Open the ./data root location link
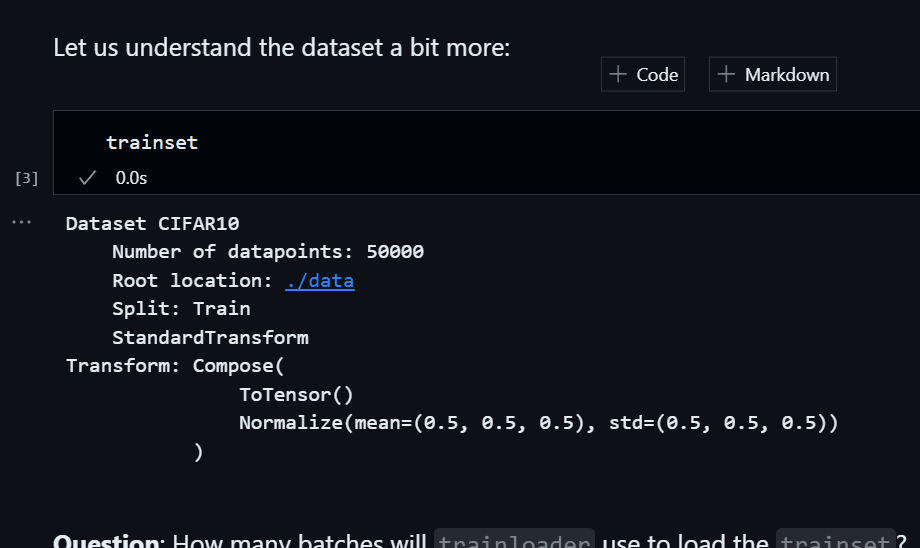 point(319,281)
